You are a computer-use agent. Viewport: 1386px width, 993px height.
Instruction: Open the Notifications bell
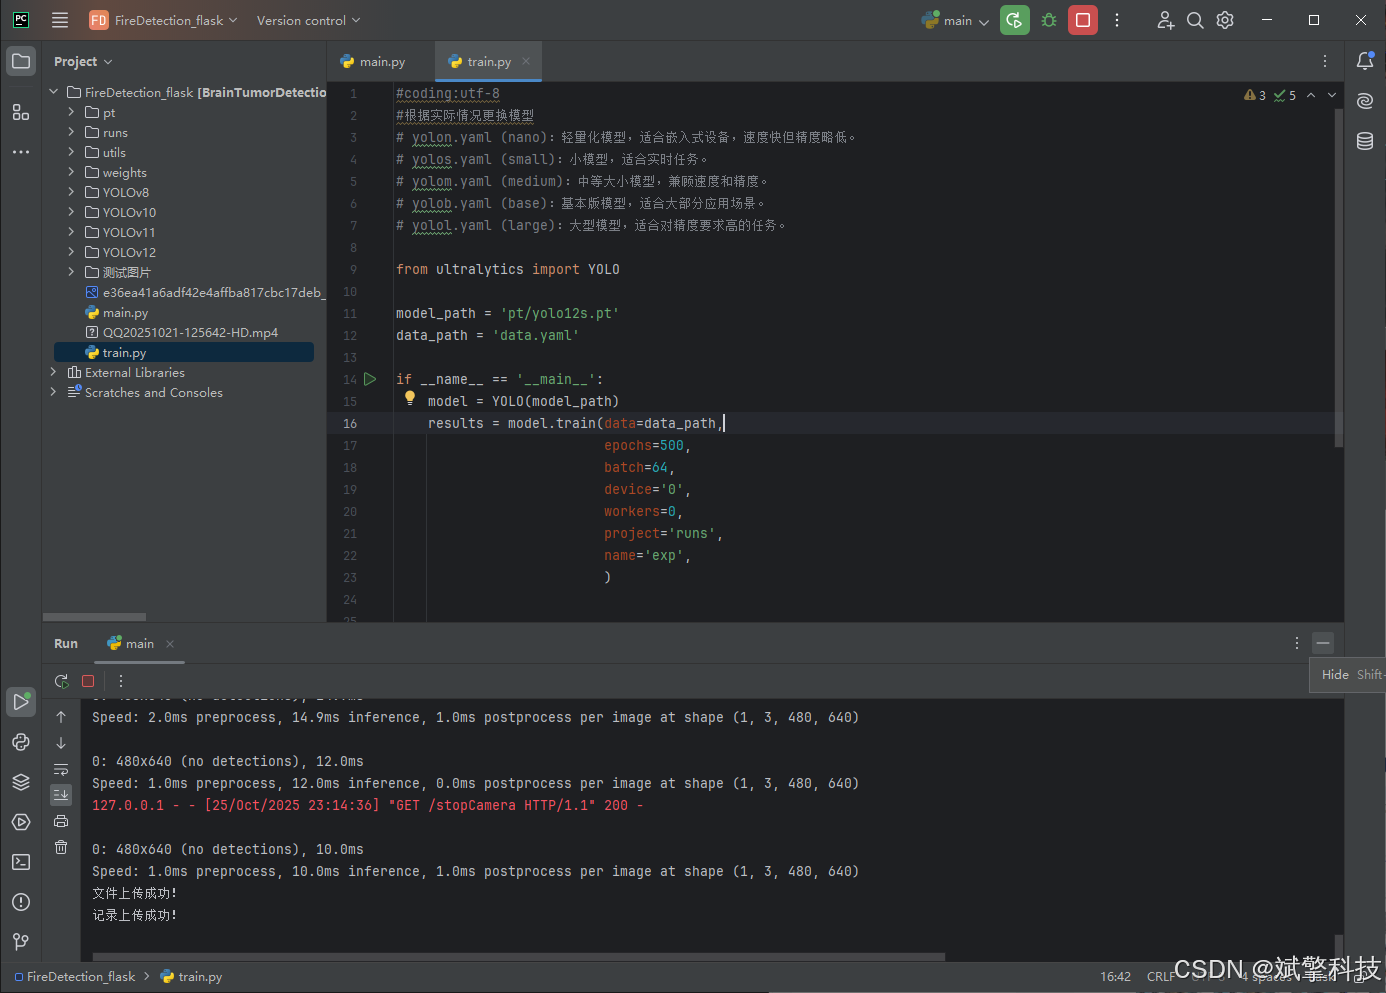tap(1365, 62)
